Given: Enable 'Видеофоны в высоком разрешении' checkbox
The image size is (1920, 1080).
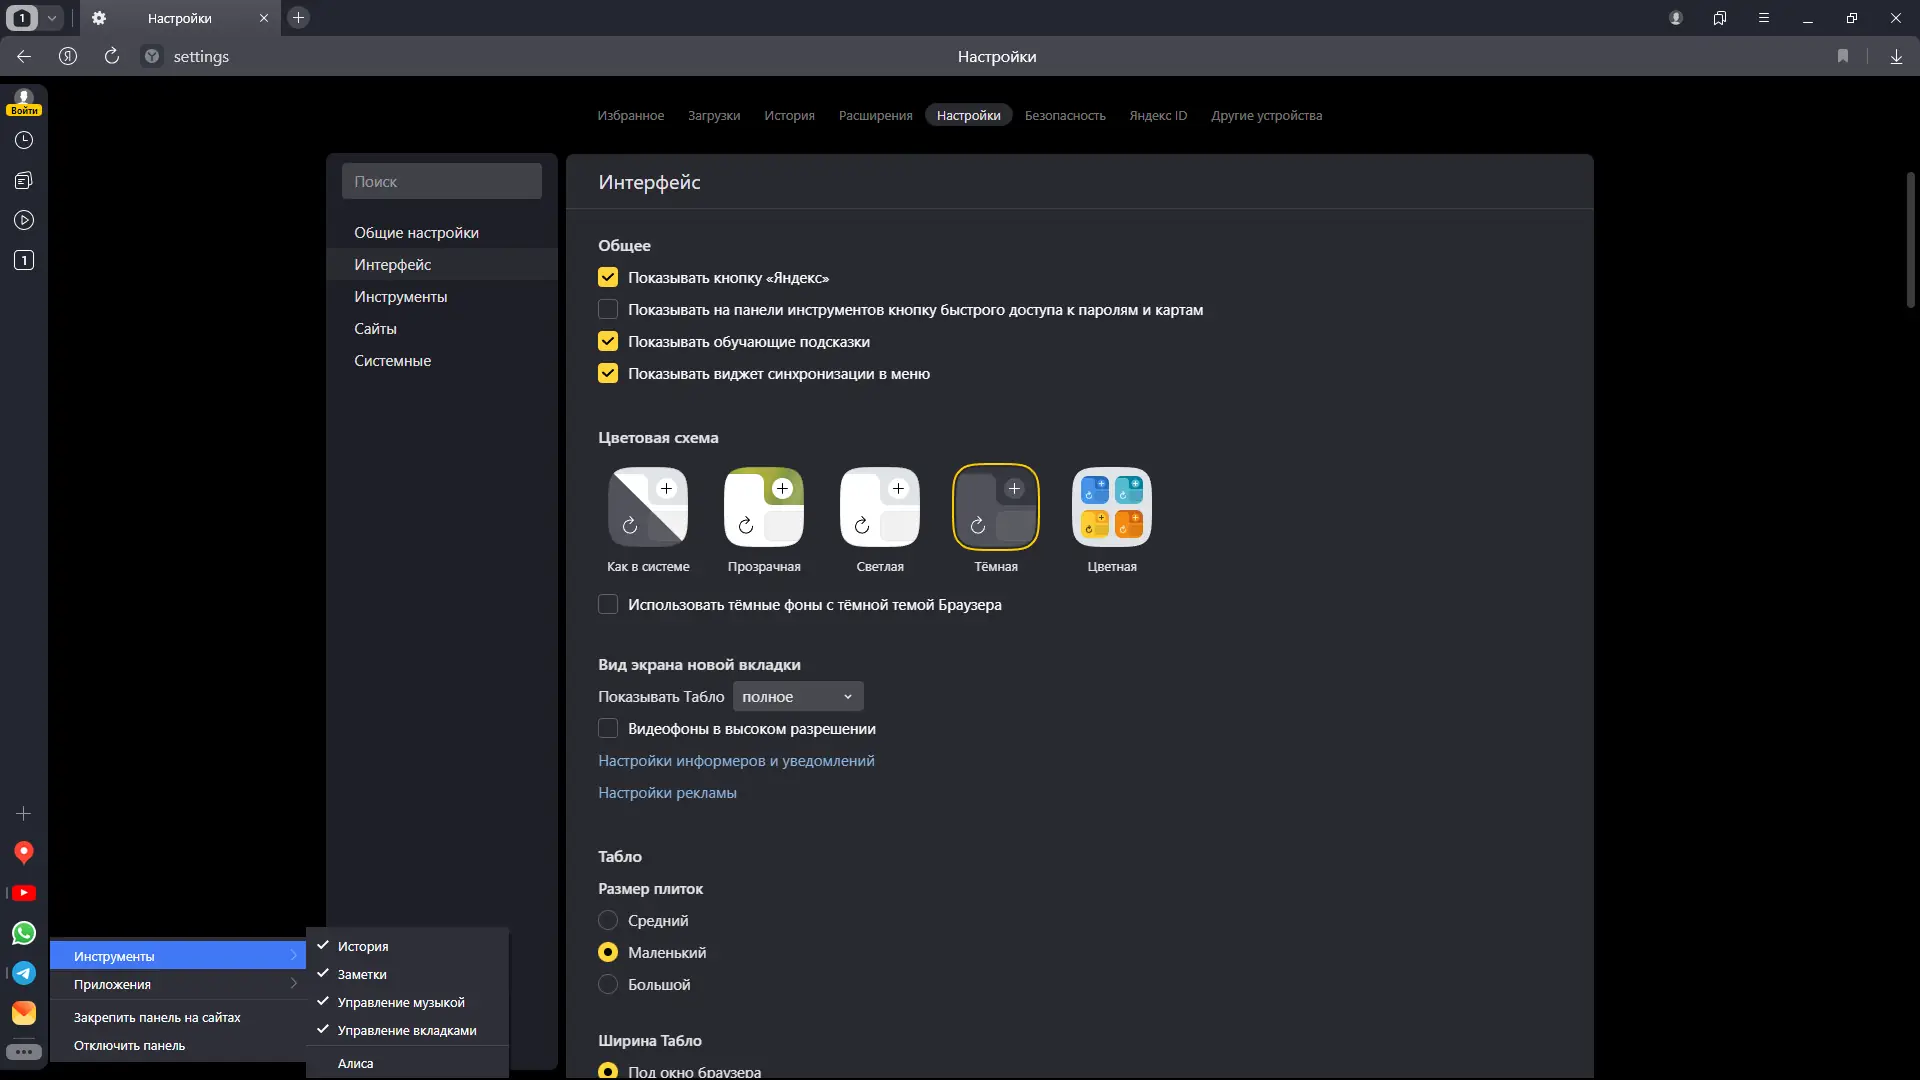Looking at the screenshot, I should pos(608,729).
